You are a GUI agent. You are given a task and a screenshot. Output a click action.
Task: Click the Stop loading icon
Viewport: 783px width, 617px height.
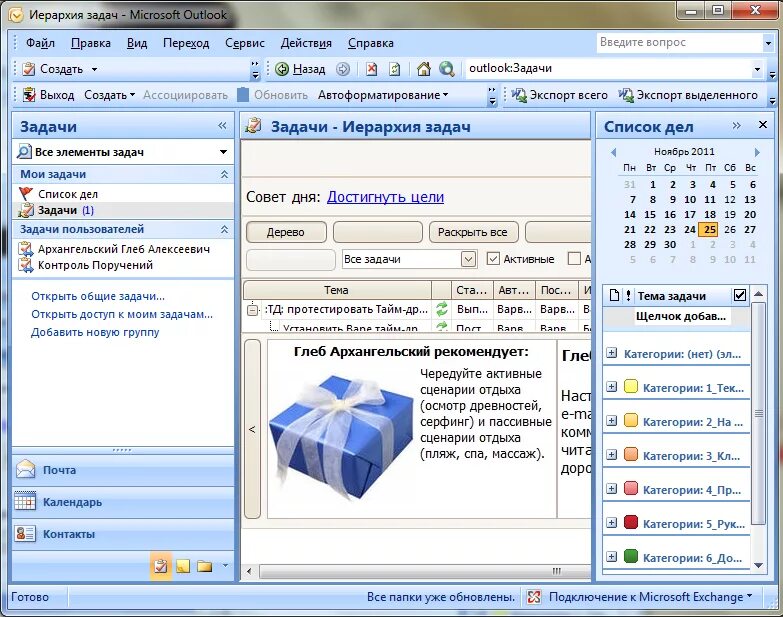(x=372, y=69)
